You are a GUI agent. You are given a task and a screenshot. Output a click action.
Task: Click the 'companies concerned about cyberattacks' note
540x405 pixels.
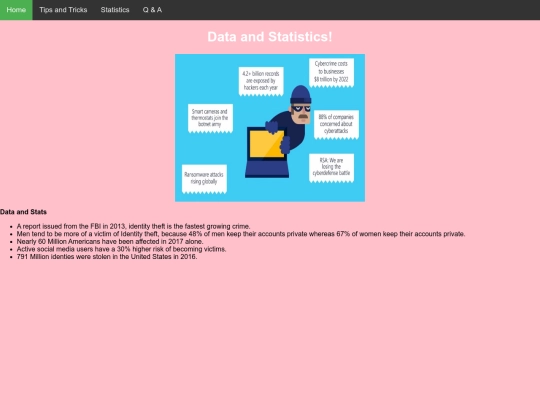click(336, 124)
